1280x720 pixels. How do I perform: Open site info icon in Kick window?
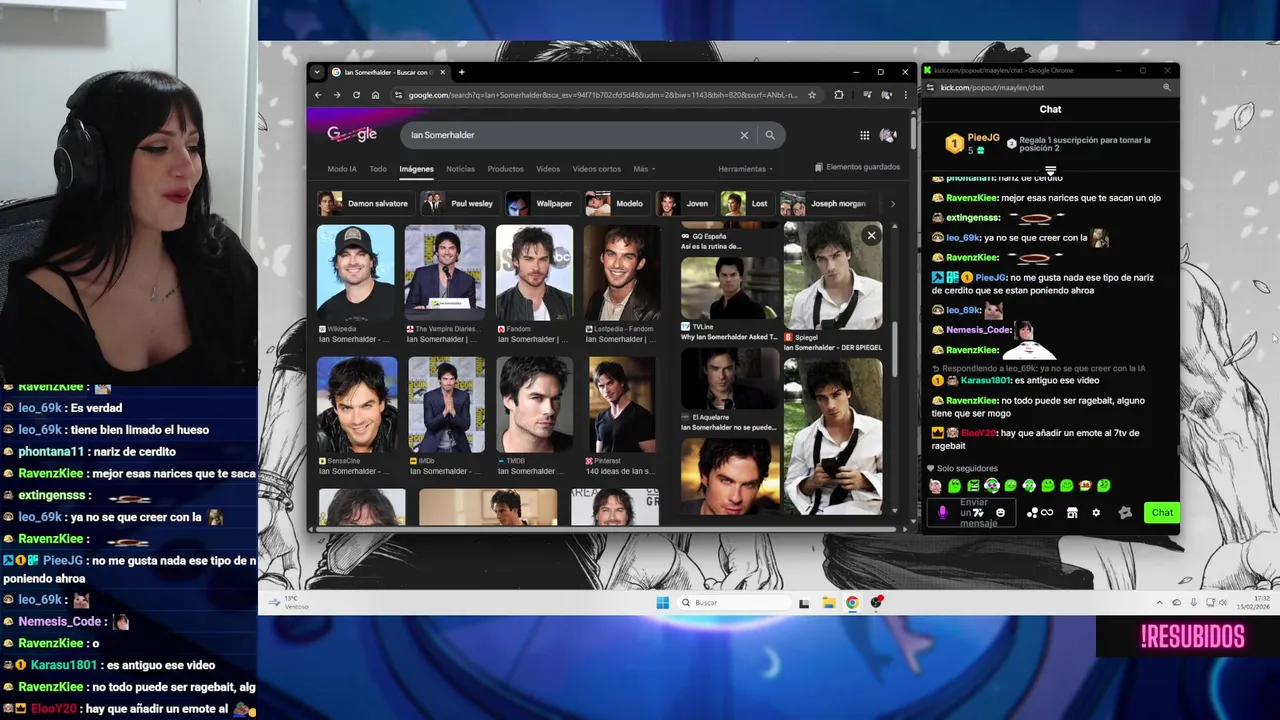point(930,88)
